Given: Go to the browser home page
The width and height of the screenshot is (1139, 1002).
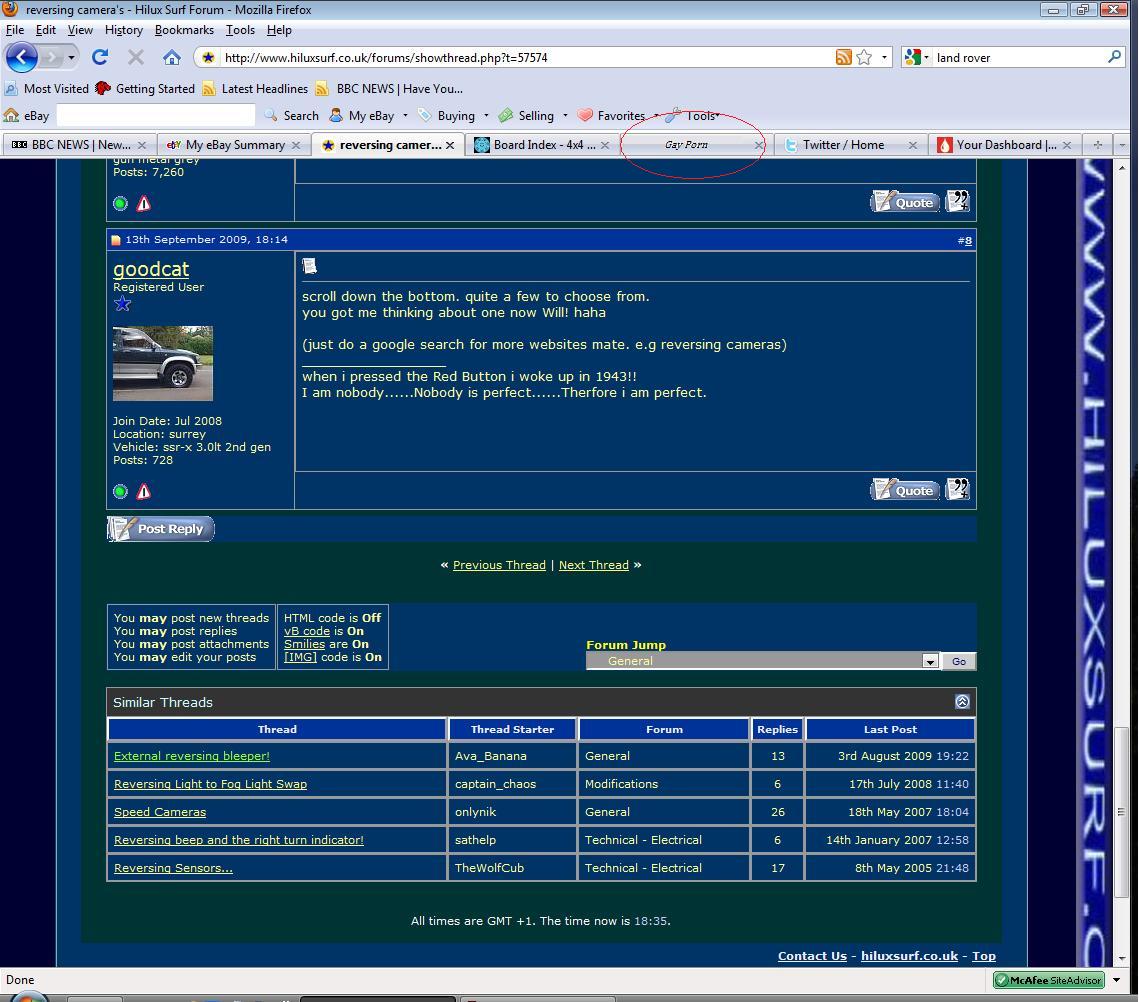Looking at the screenshot, I should (x=172, y=57).
